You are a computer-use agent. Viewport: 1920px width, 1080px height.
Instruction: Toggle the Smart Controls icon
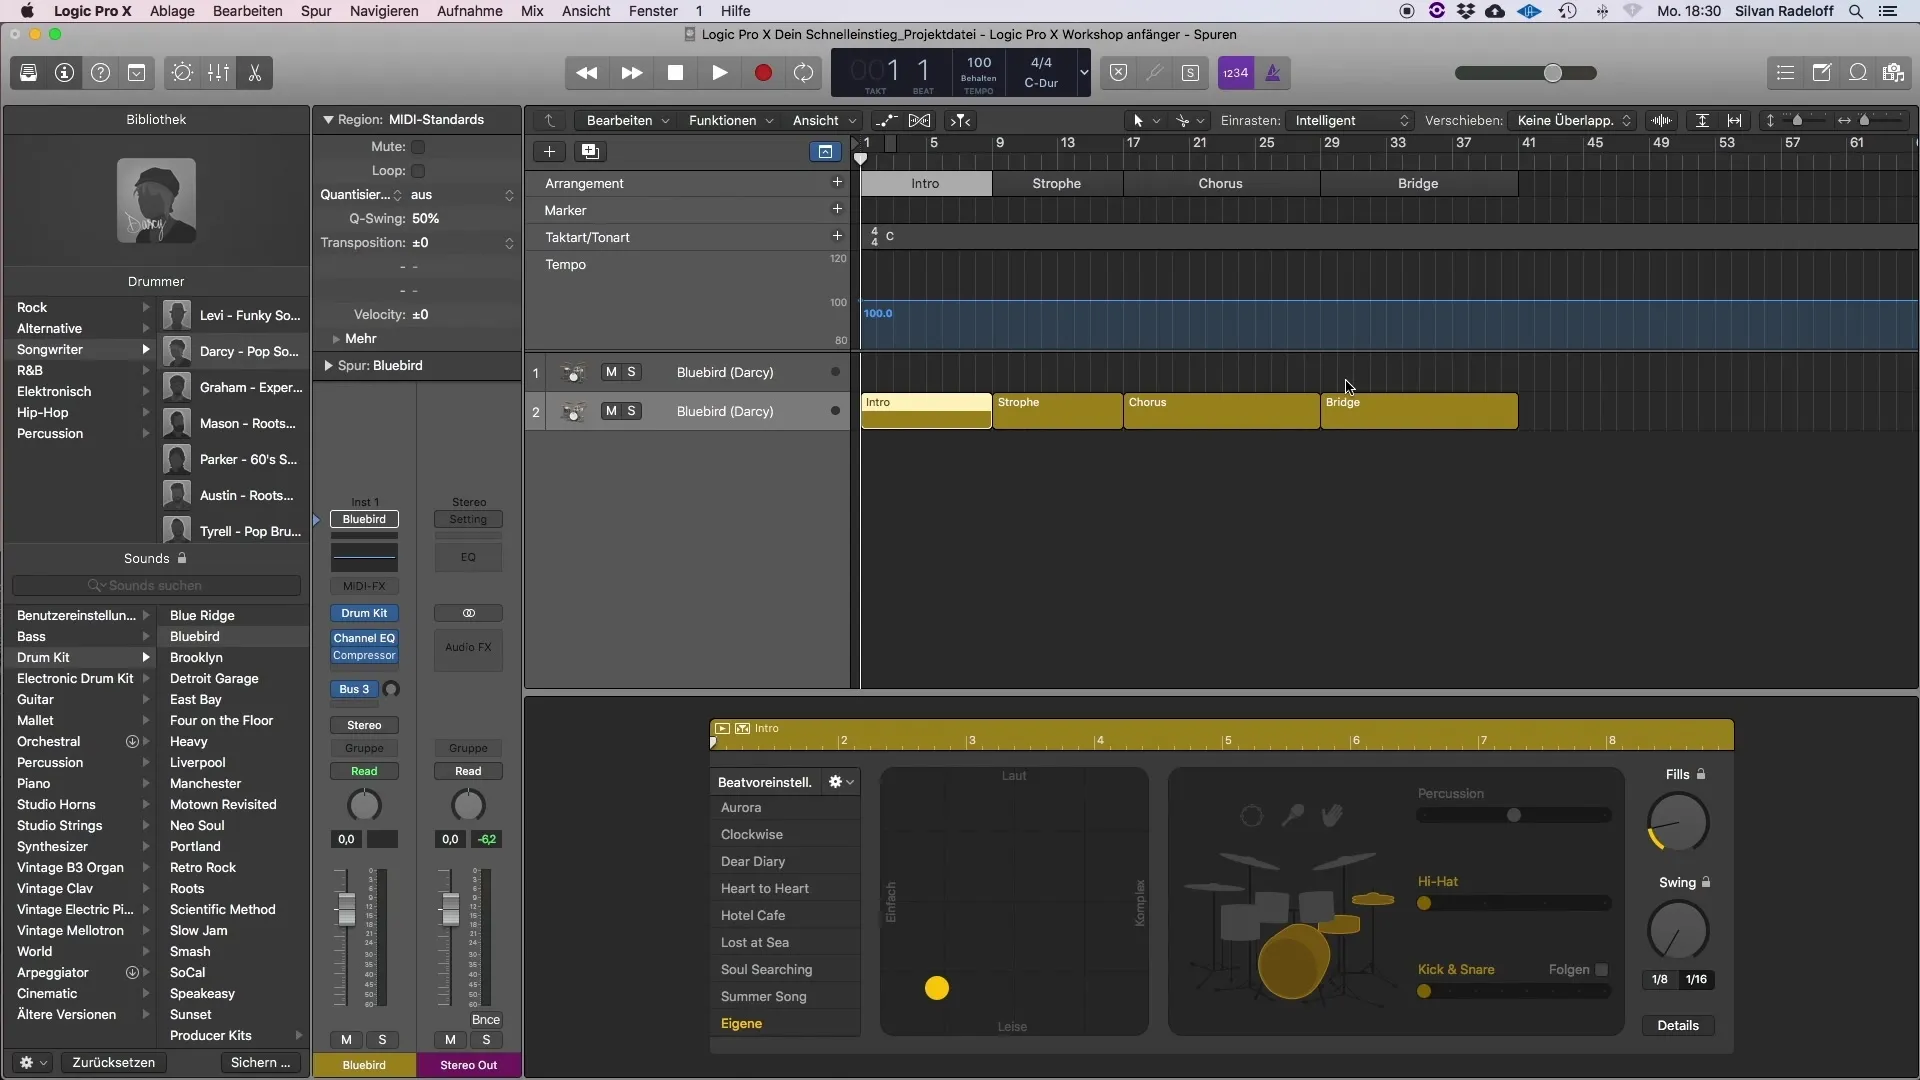coord(182,73)
